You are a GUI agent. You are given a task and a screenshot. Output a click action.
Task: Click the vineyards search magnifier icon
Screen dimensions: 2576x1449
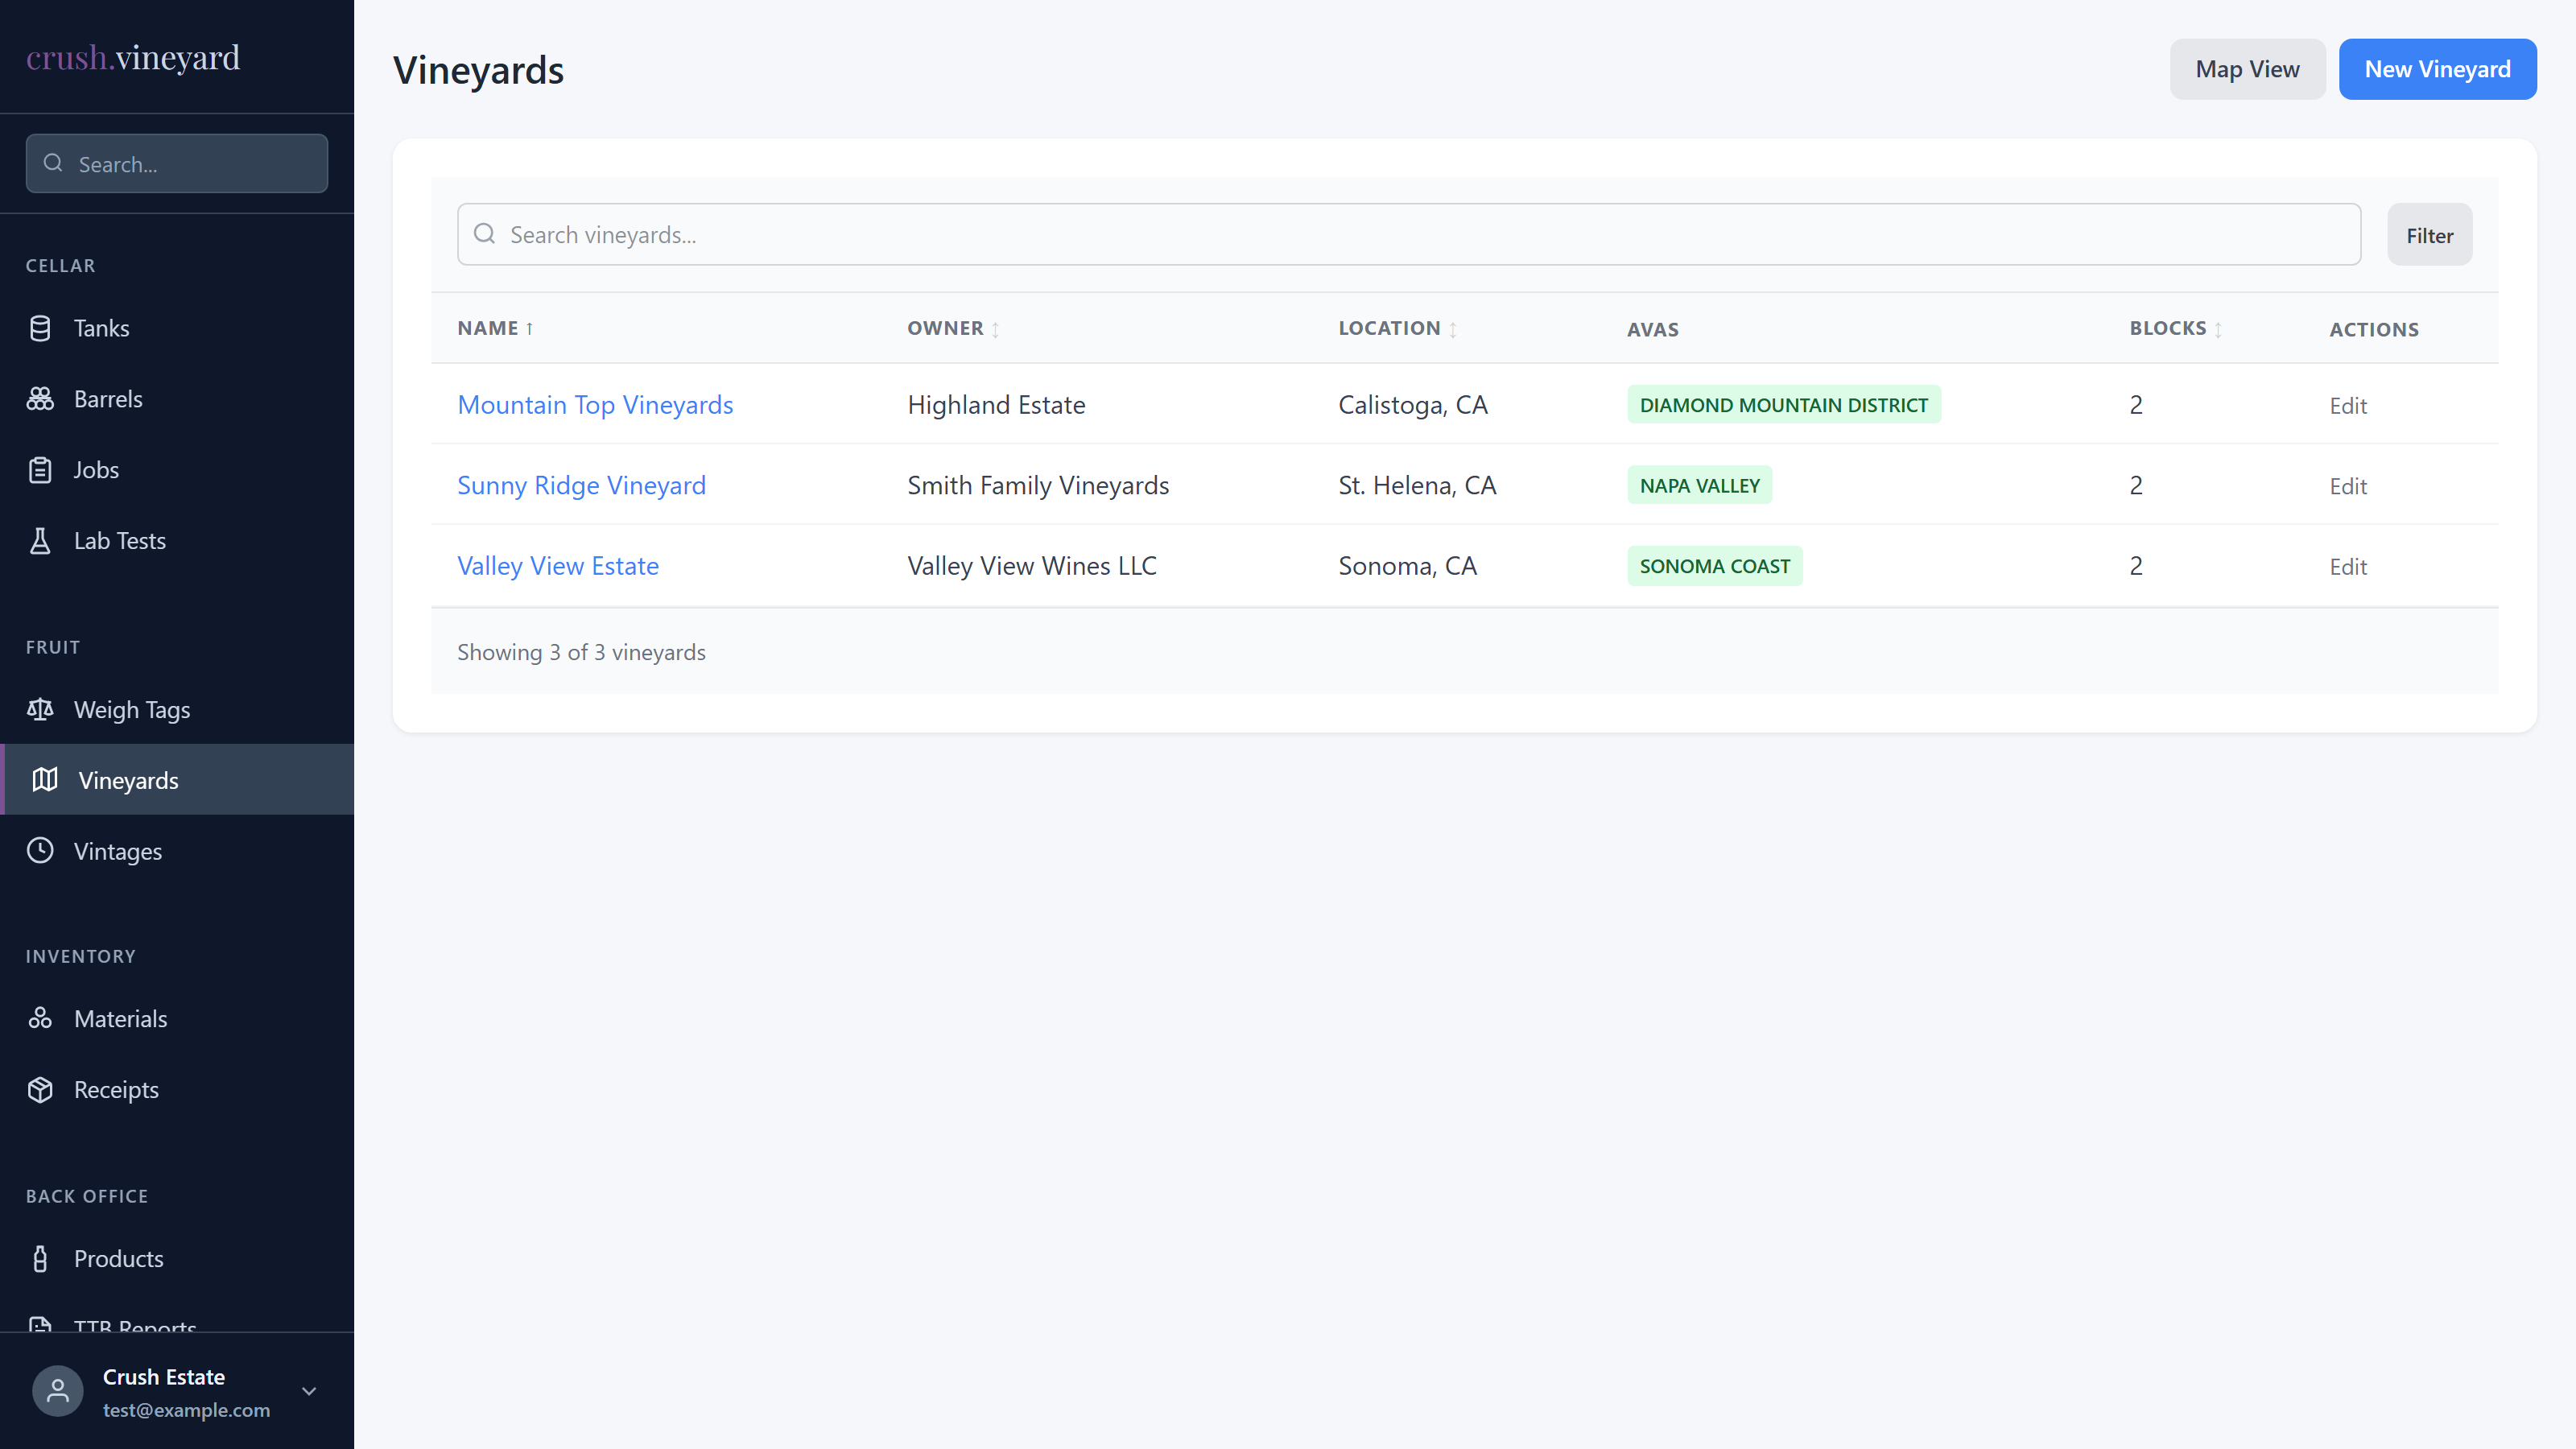coord(485,234)
